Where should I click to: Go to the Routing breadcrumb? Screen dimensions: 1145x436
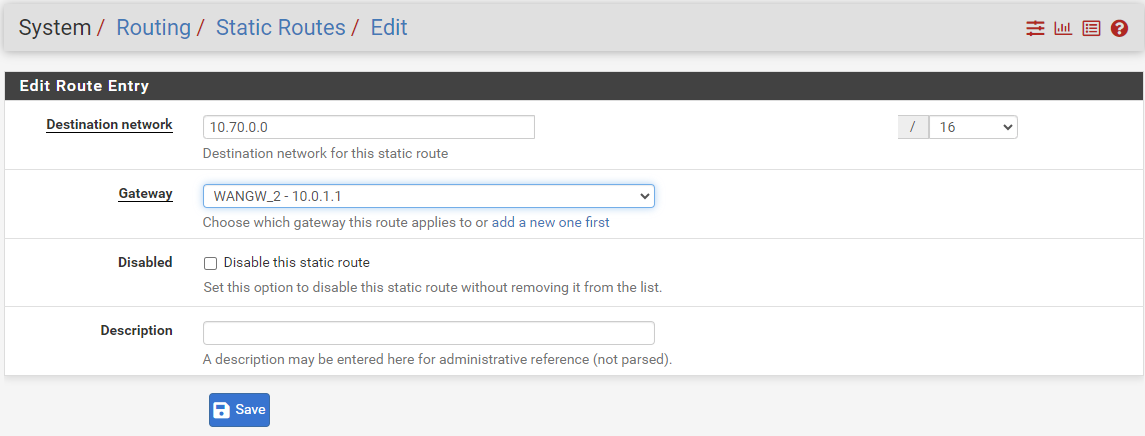[x=153, y=28]
